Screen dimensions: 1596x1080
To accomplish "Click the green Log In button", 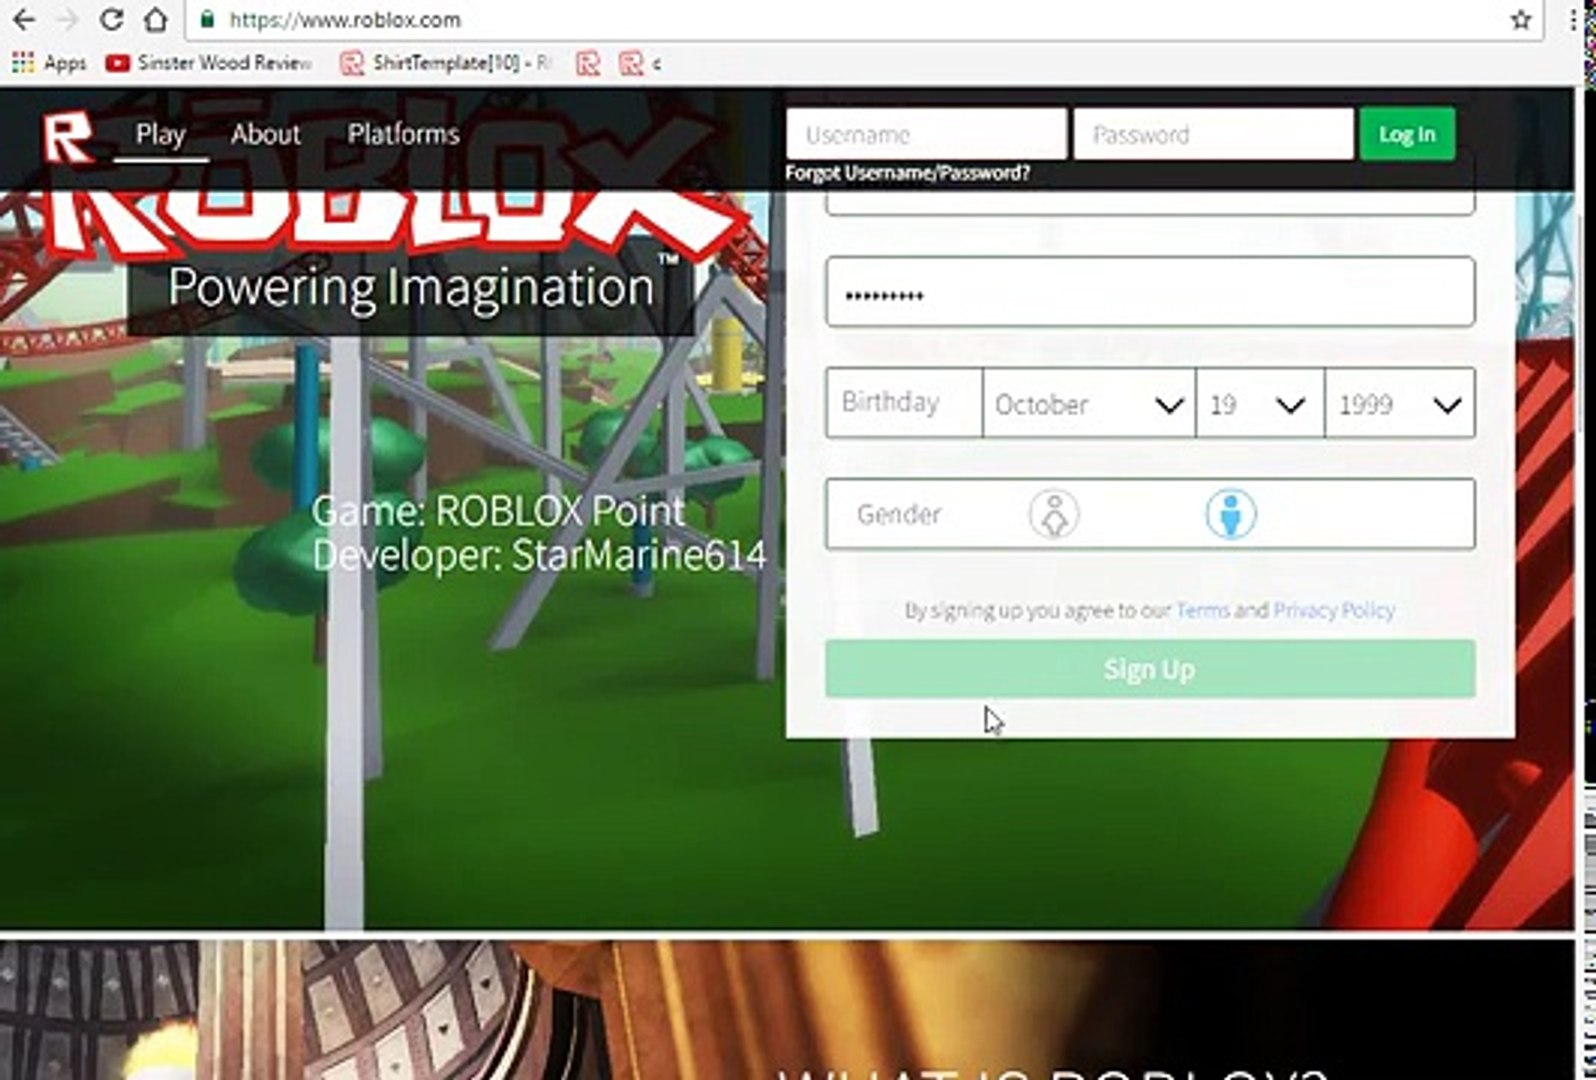I will tap(1407, 134).
